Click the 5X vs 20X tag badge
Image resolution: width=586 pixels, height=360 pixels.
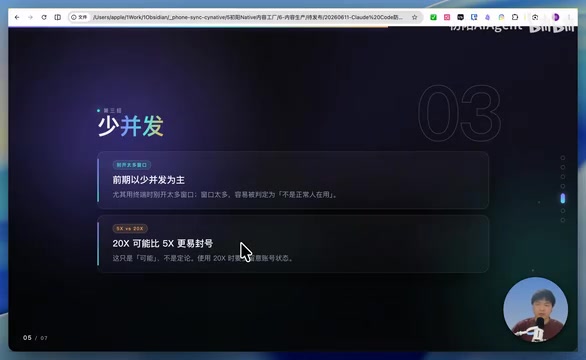click(x=130, y=228)
